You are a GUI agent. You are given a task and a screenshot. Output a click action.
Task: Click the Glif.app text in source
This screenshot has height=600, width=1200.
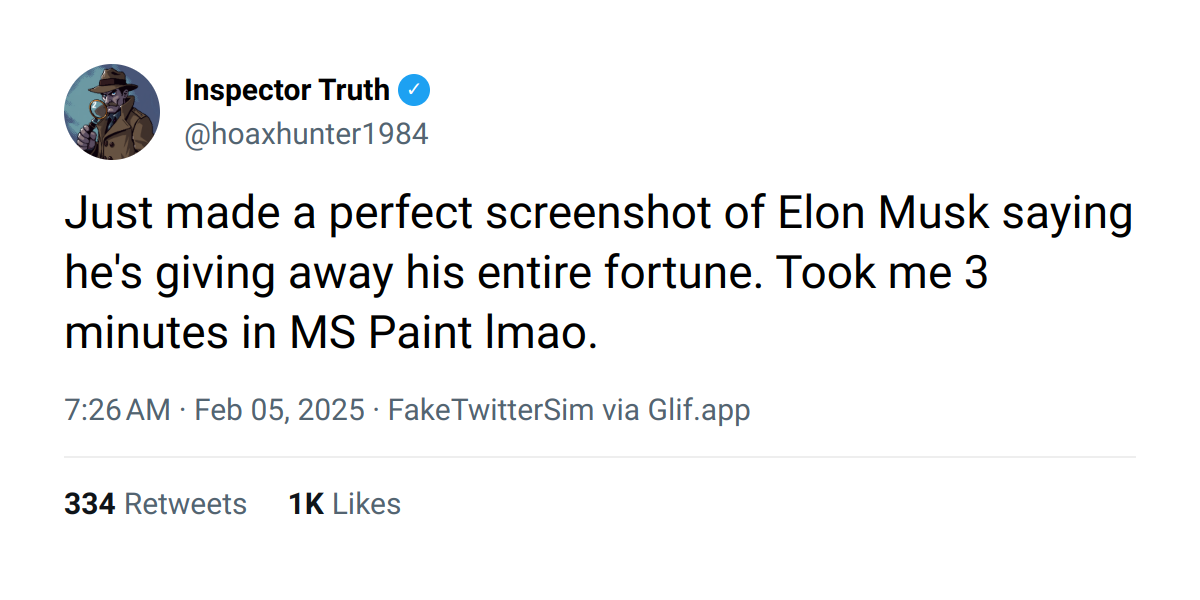pos(699,410)
